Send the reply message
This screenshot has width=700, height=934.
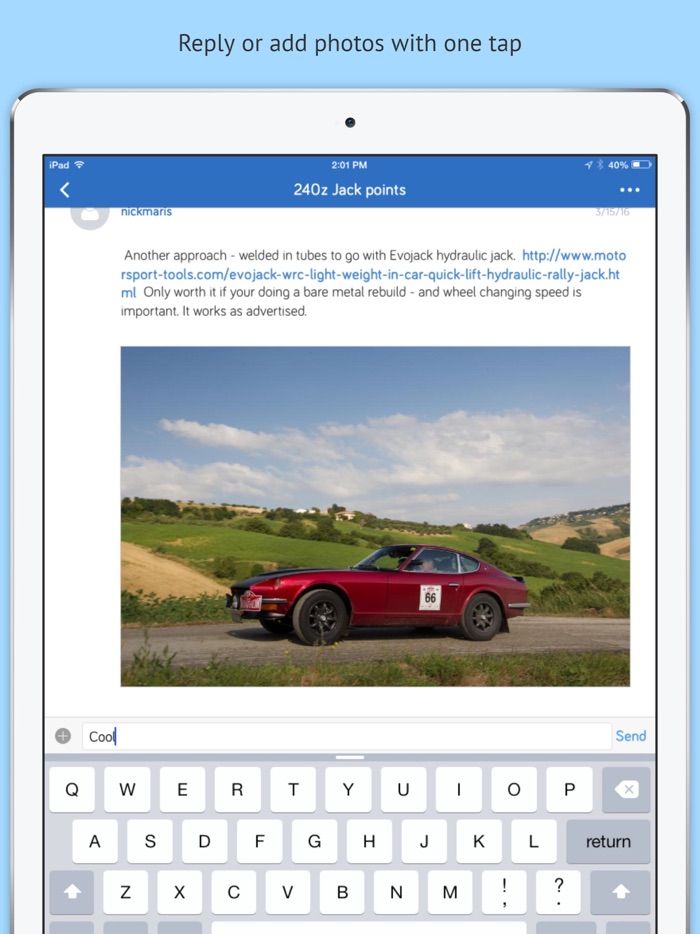[630, 736]
